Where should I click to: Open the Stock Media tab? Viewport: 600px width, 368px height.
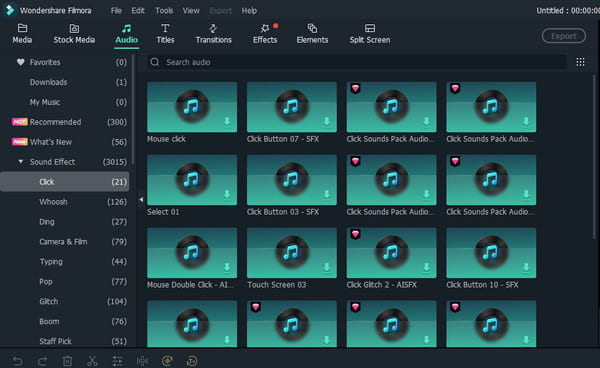pyautogui.click(x=74, y=34)
